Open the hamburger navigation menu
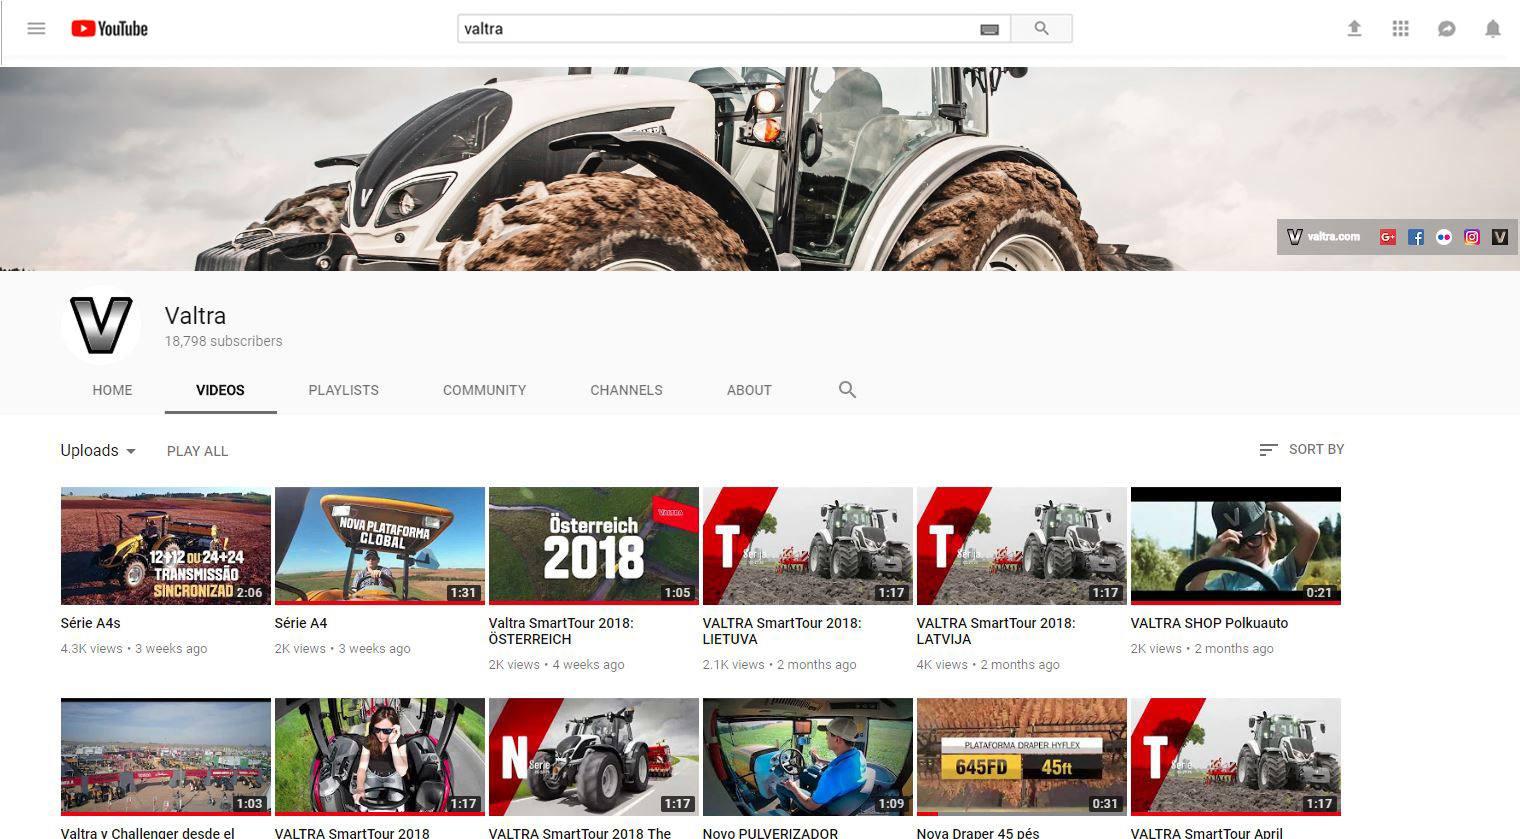The height and width of the screenshot is (839, 1520). 36,28
